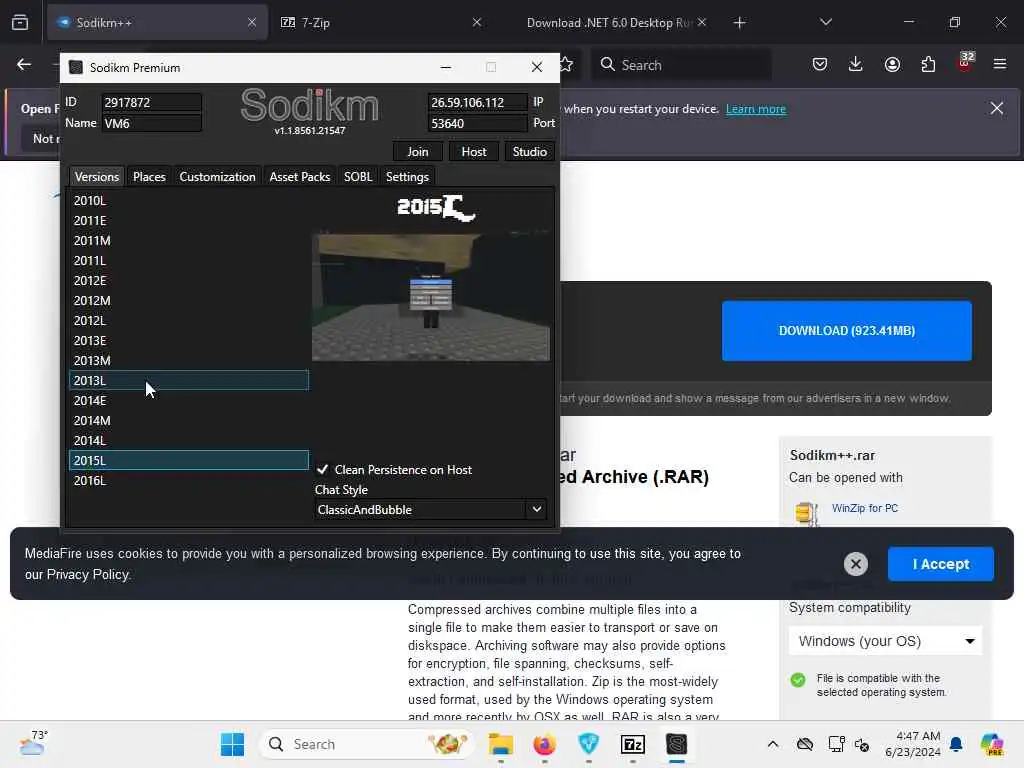Select version 2014L in list
The width and height of the screenshot is (1024, 768).
click(x=189, y=440)
